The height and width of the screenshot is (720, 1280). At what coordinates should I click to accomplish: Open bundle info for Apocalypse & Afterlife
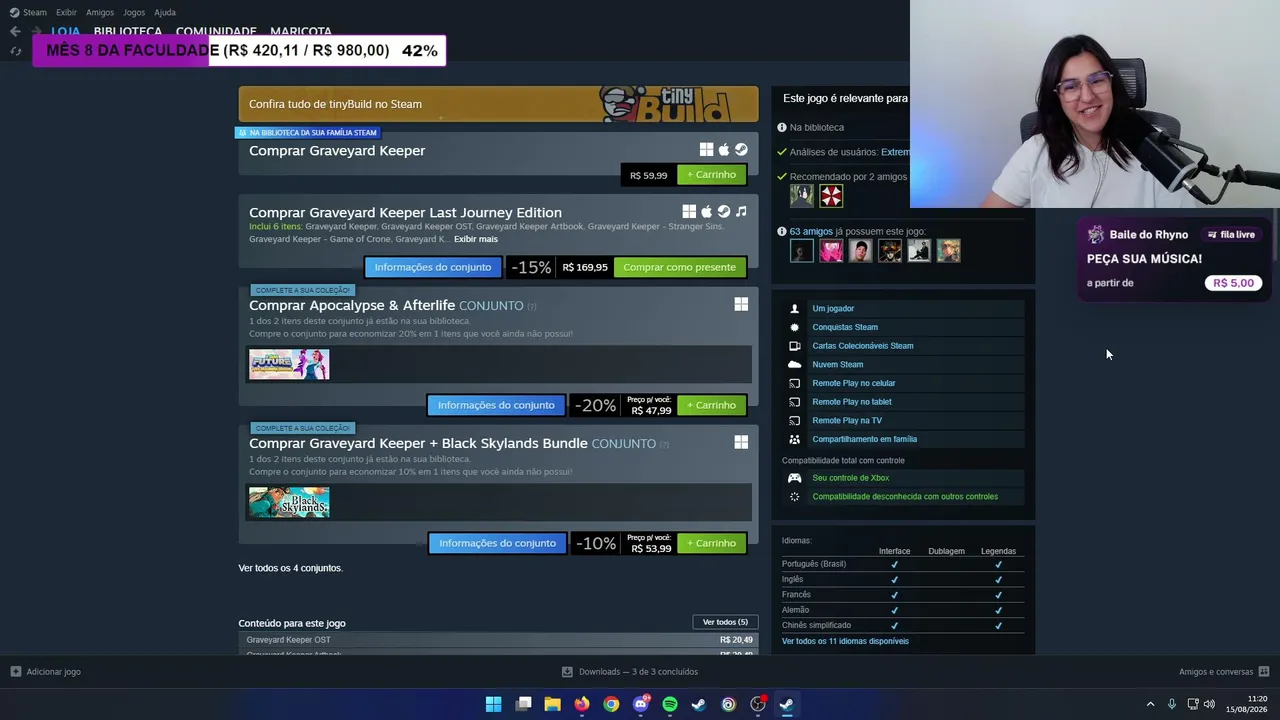point(496,405)
